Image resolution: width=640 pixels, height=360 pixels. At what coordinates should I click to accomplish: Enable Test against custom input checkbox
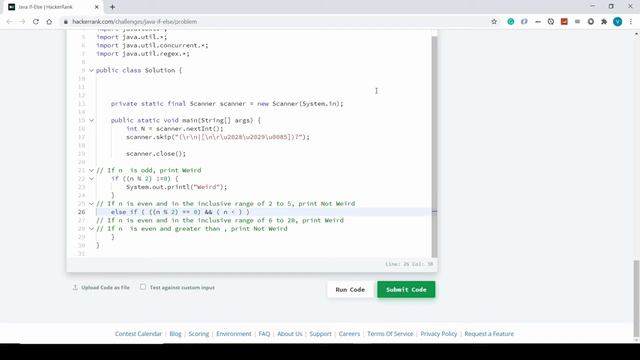tap(143, 287)
